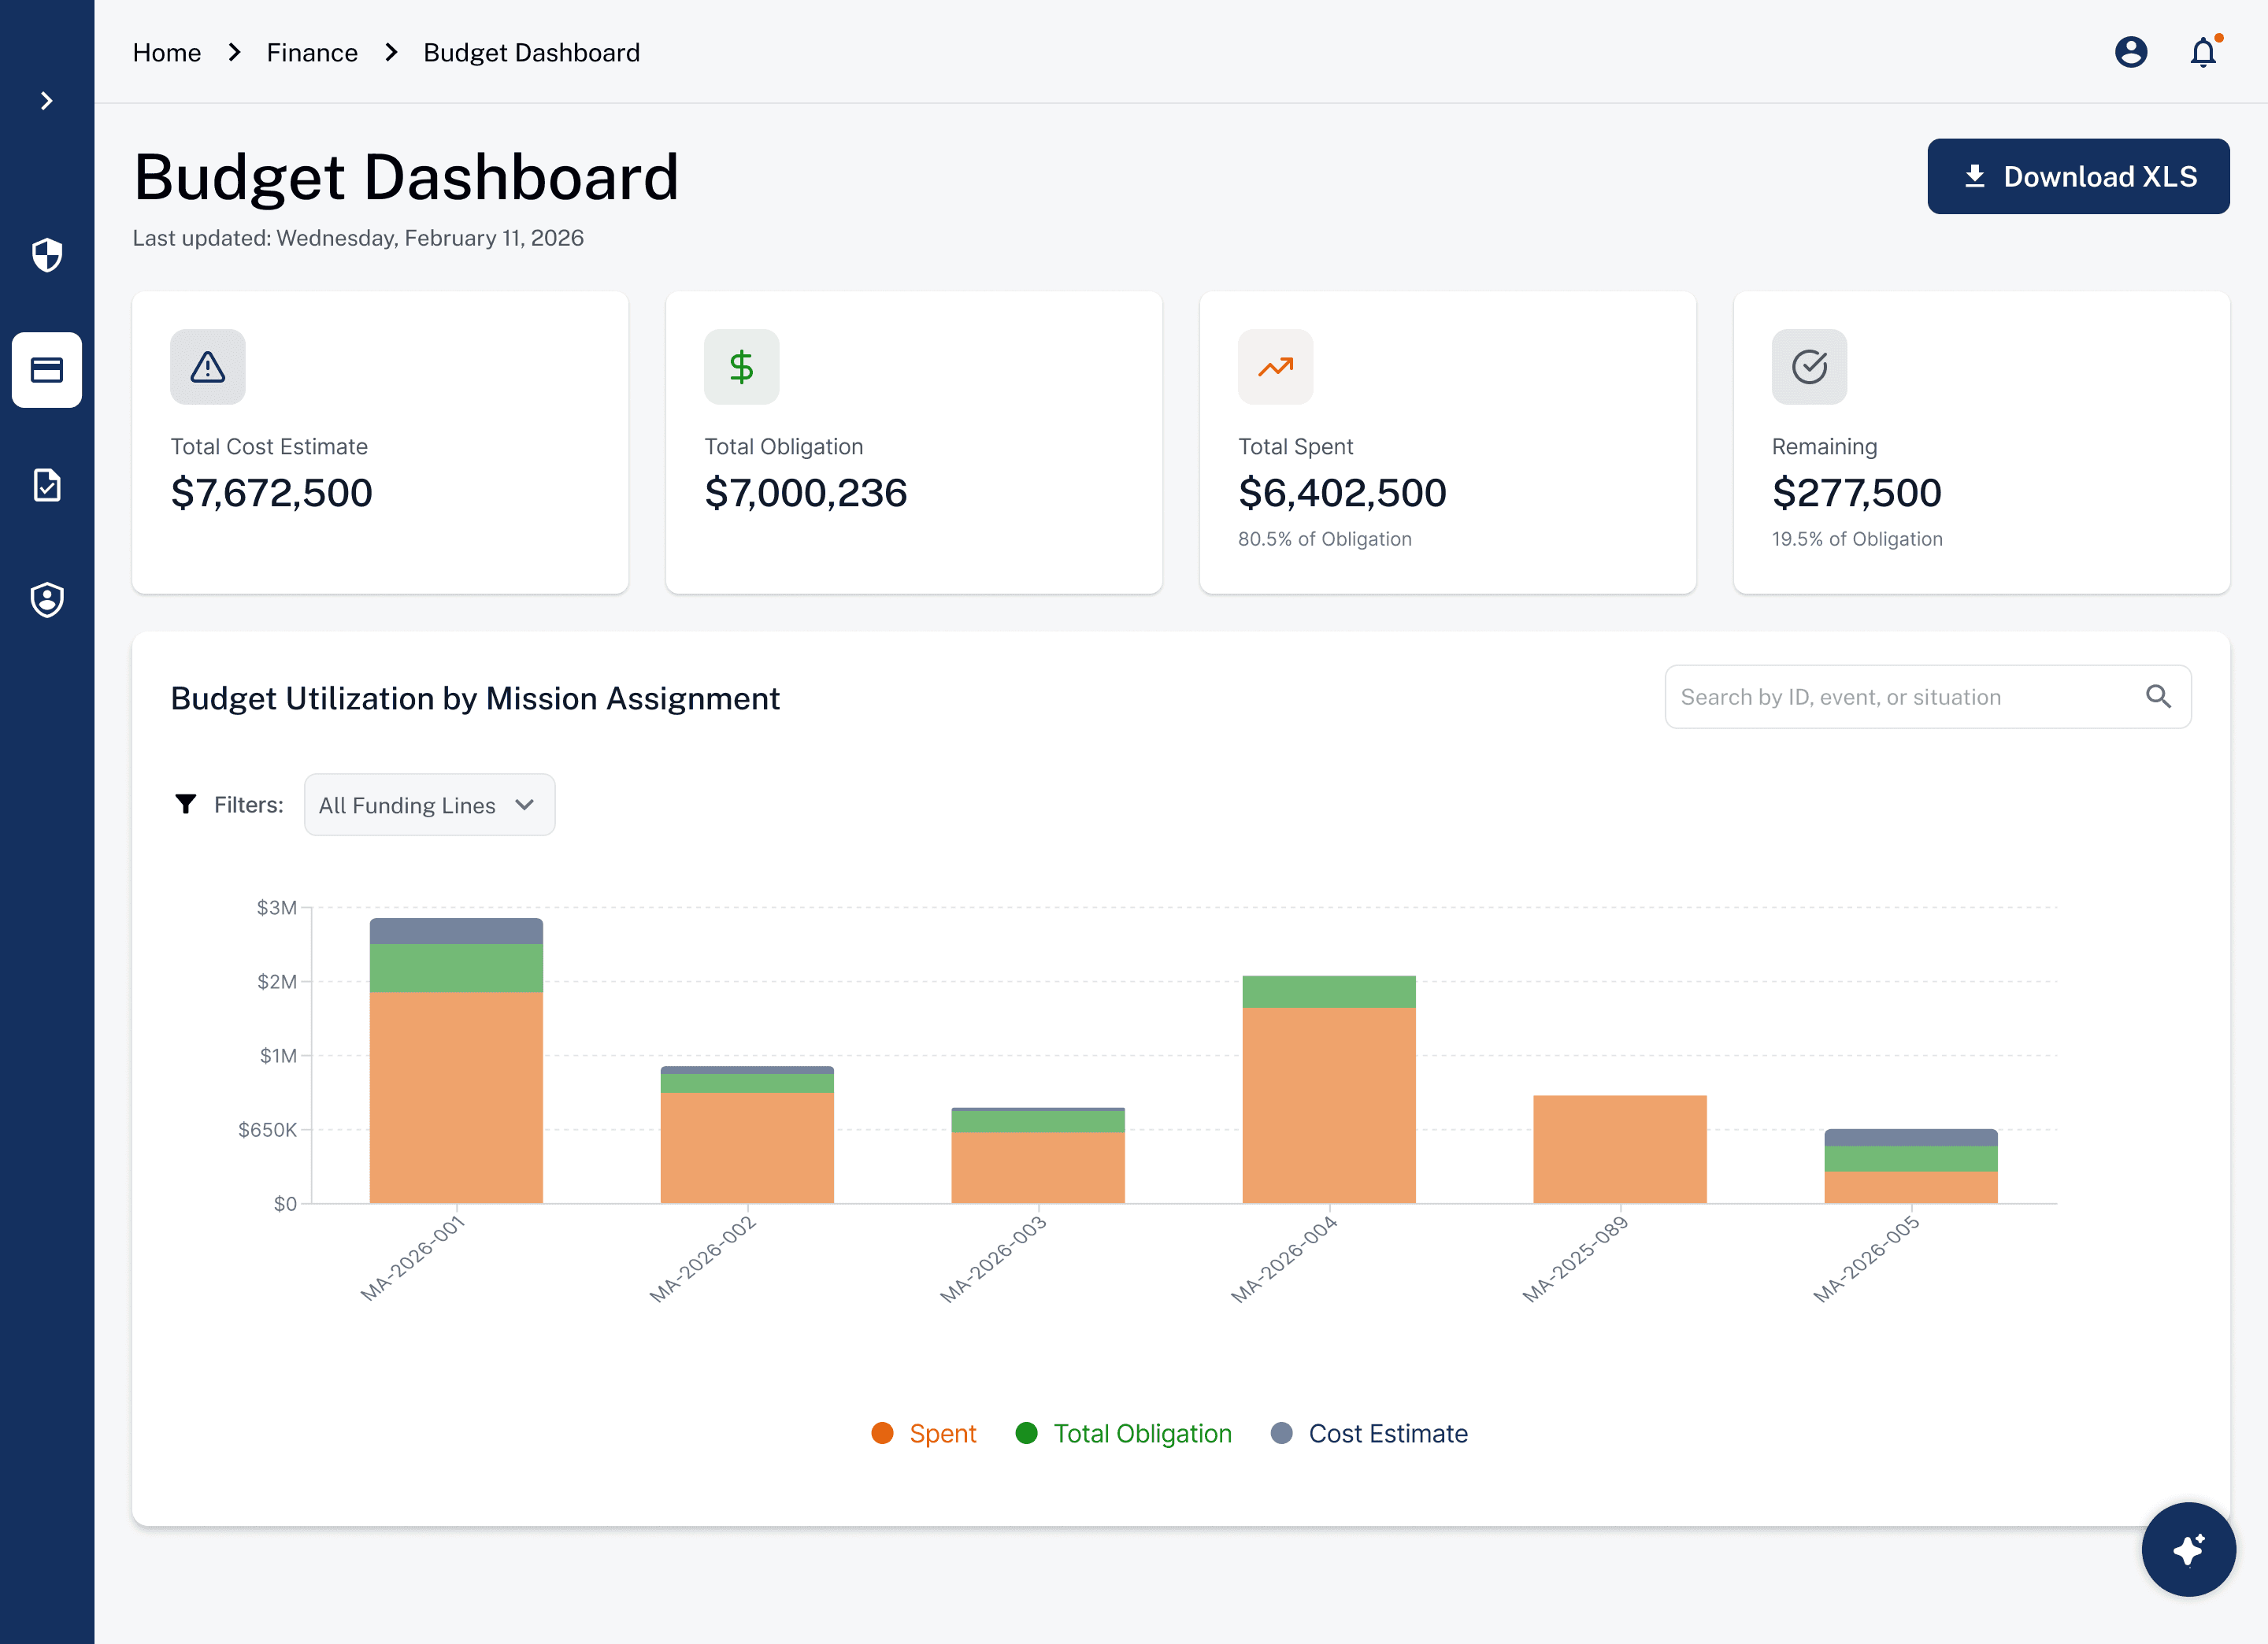Open the user shield sidebar icon
The image size is (2268, 1644).
(x=47, y=600)
